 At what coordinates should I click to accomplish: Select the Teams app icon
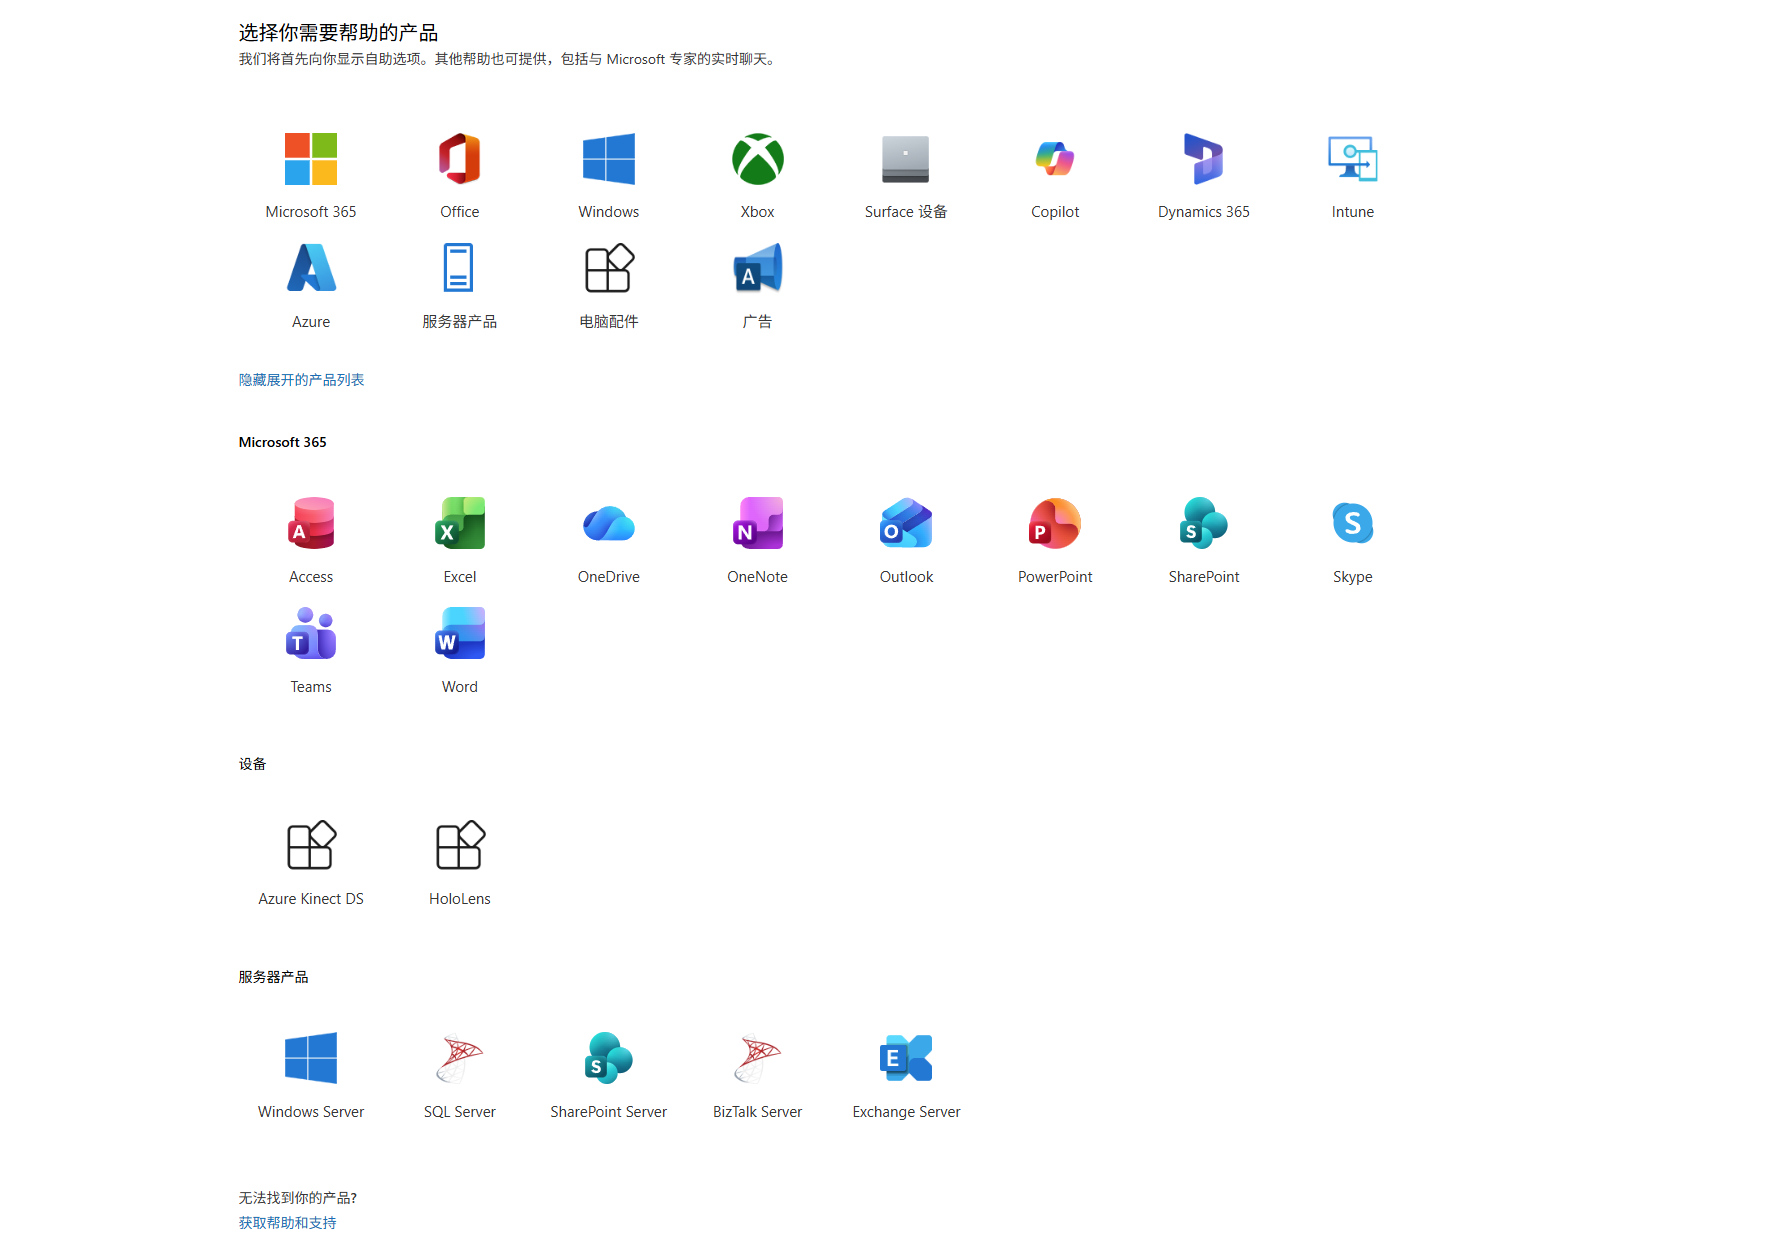pyautogui.click(x=311, y=633)
